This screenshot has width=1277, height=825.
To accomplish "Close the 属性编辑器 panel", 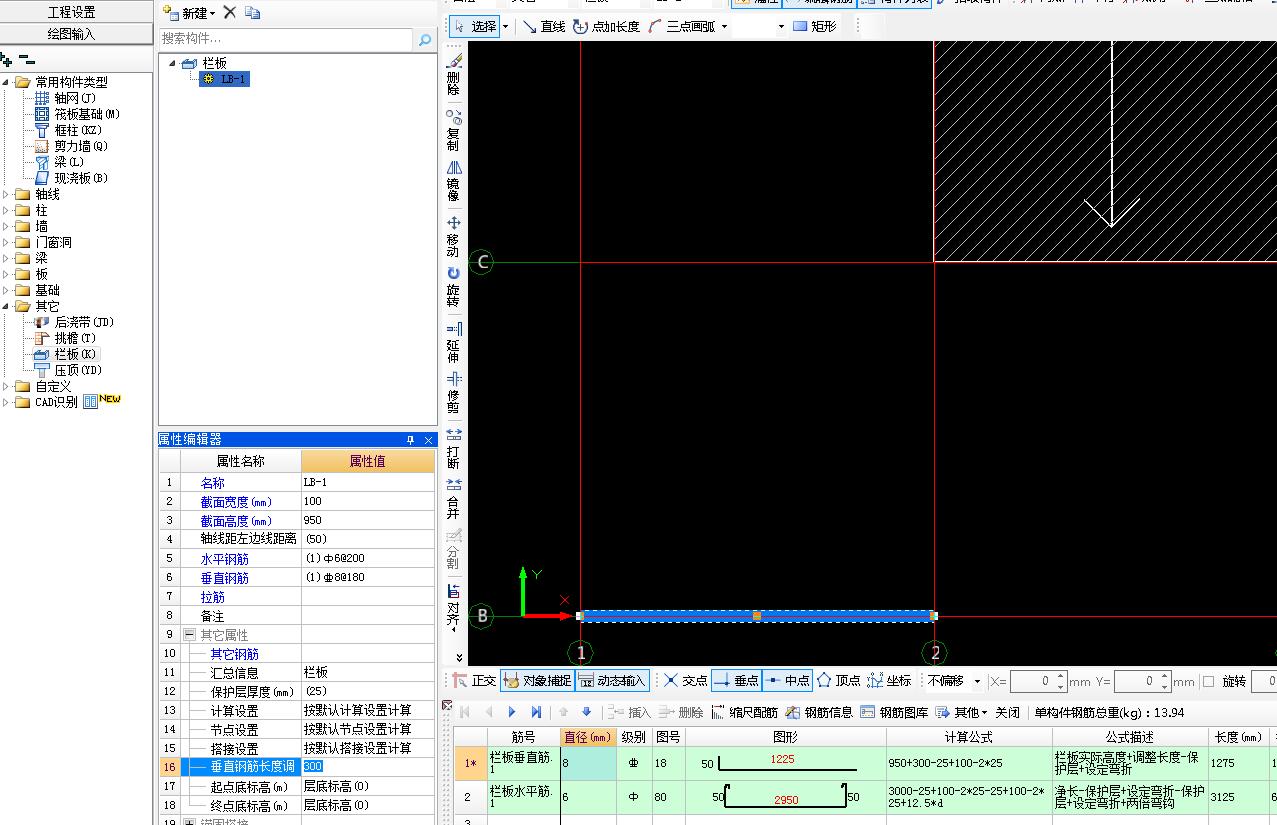I will [x=429, y=440].
